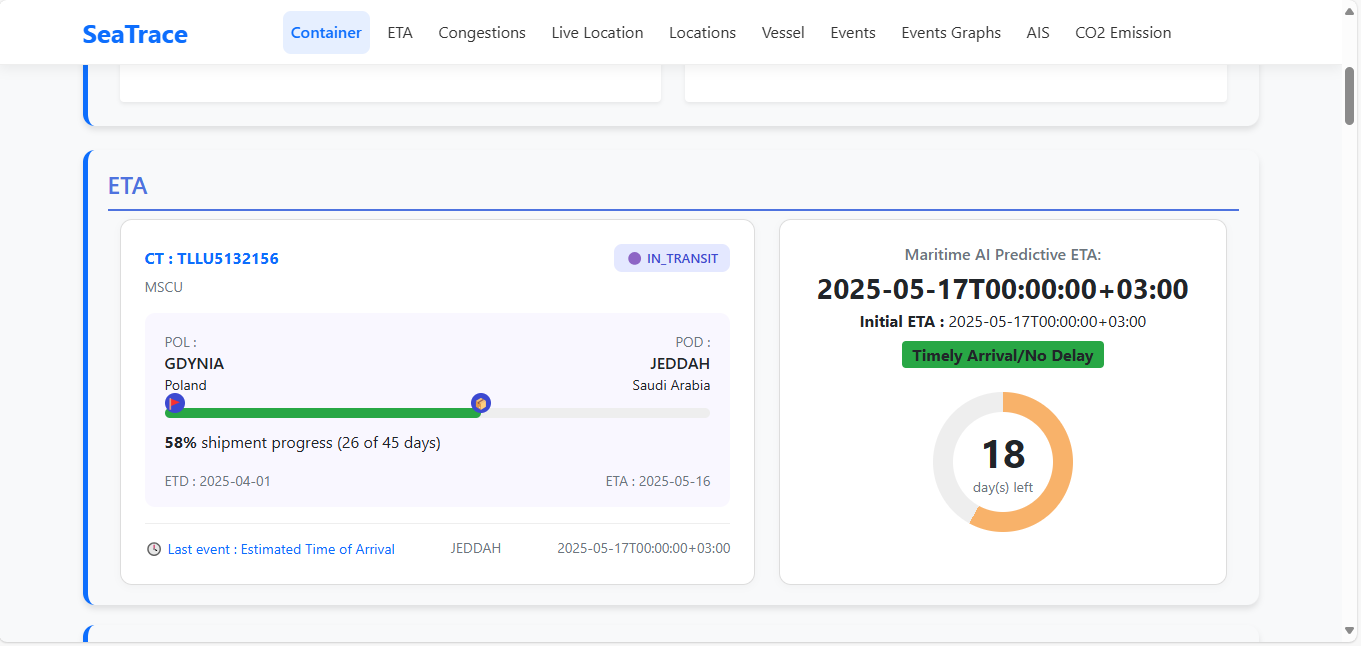Image resolution: width=1361 pixels, height=646 pixels.
Task: Click the Initial ETA value line
Action: coord(1003,322)
